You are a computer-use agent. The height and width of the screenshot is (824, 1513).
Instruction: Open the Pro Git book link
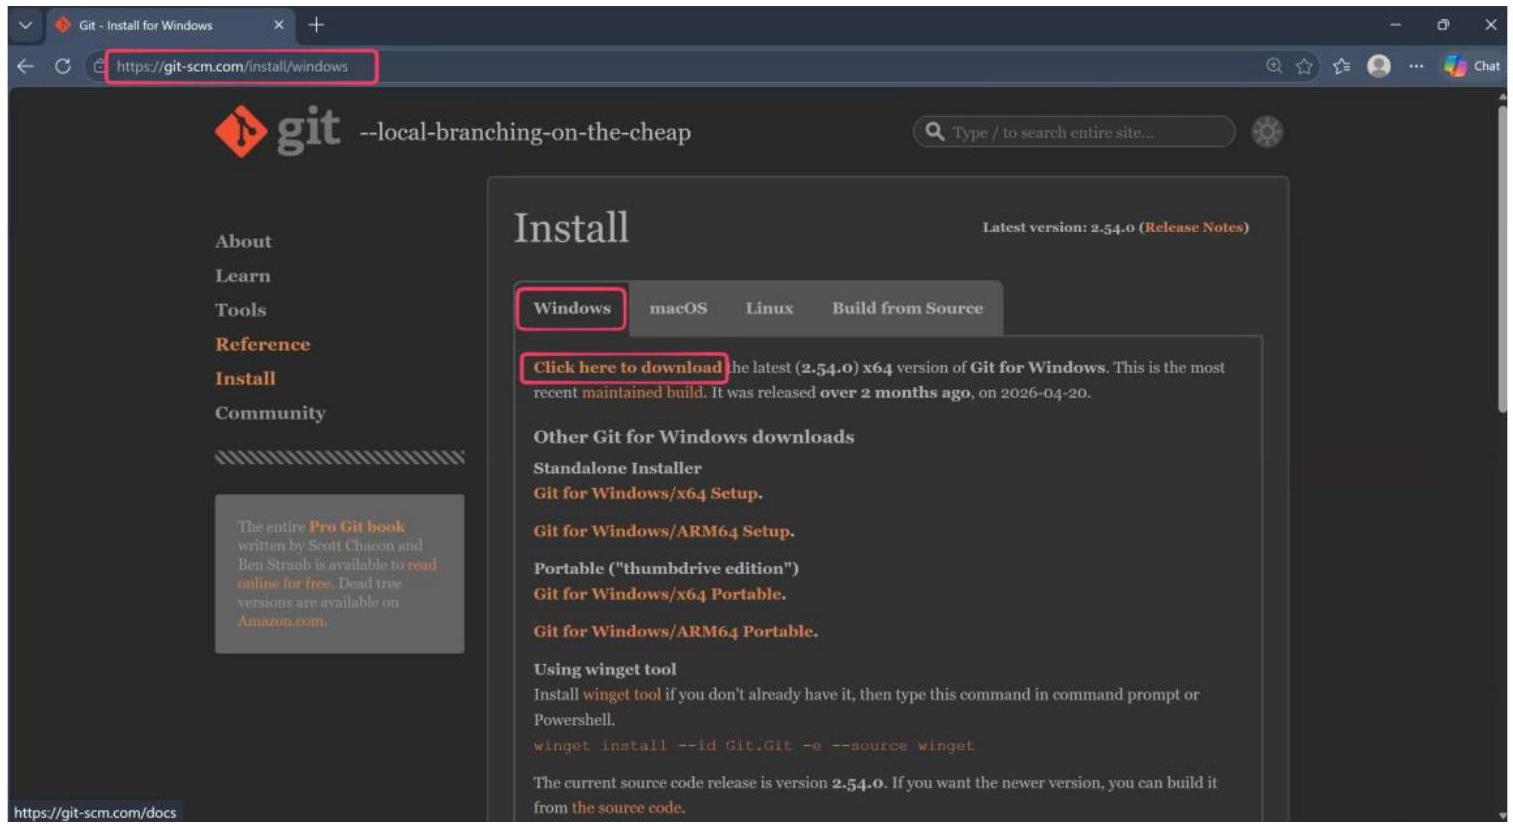point(356,526)
